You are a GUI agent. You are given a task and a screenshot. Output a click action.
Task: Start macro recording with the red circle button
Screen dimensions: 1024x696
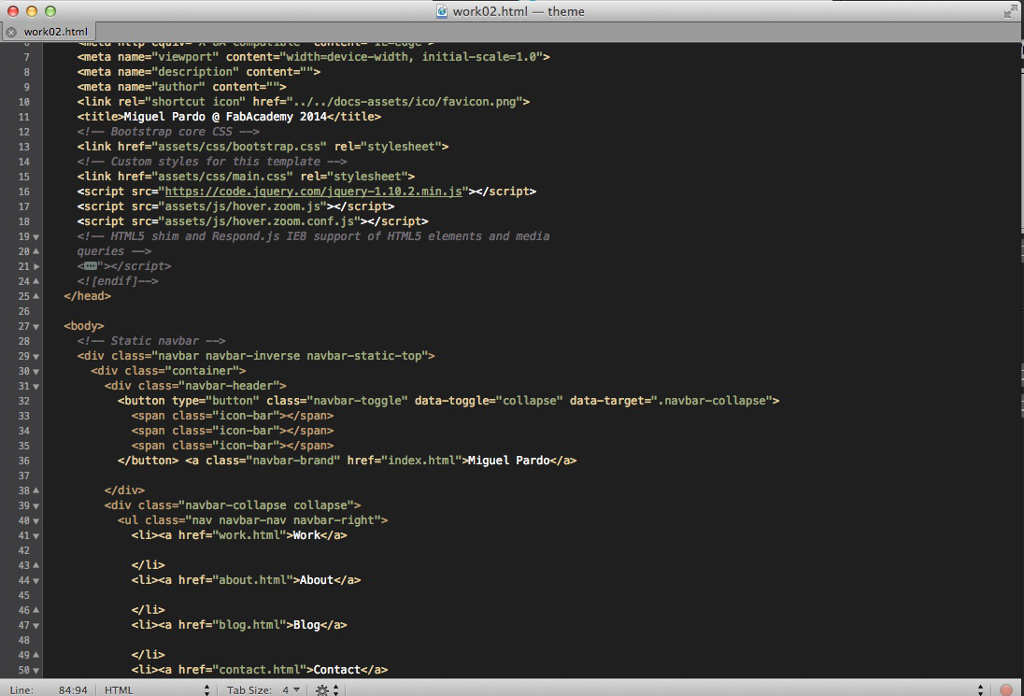click(x=1006, y=689)
